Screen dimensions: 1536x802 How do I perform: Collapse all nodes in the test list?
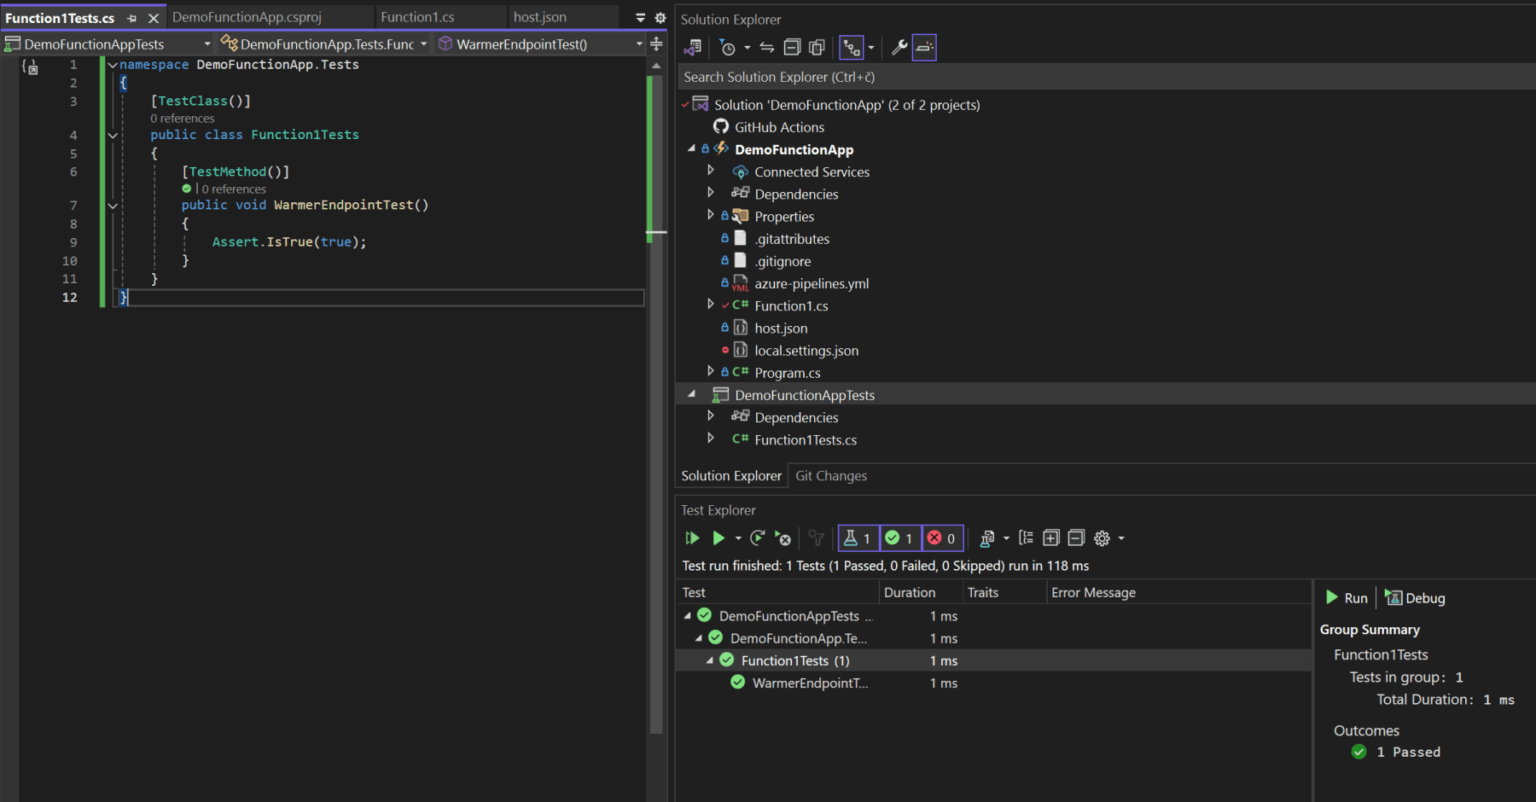(1076, 538)
